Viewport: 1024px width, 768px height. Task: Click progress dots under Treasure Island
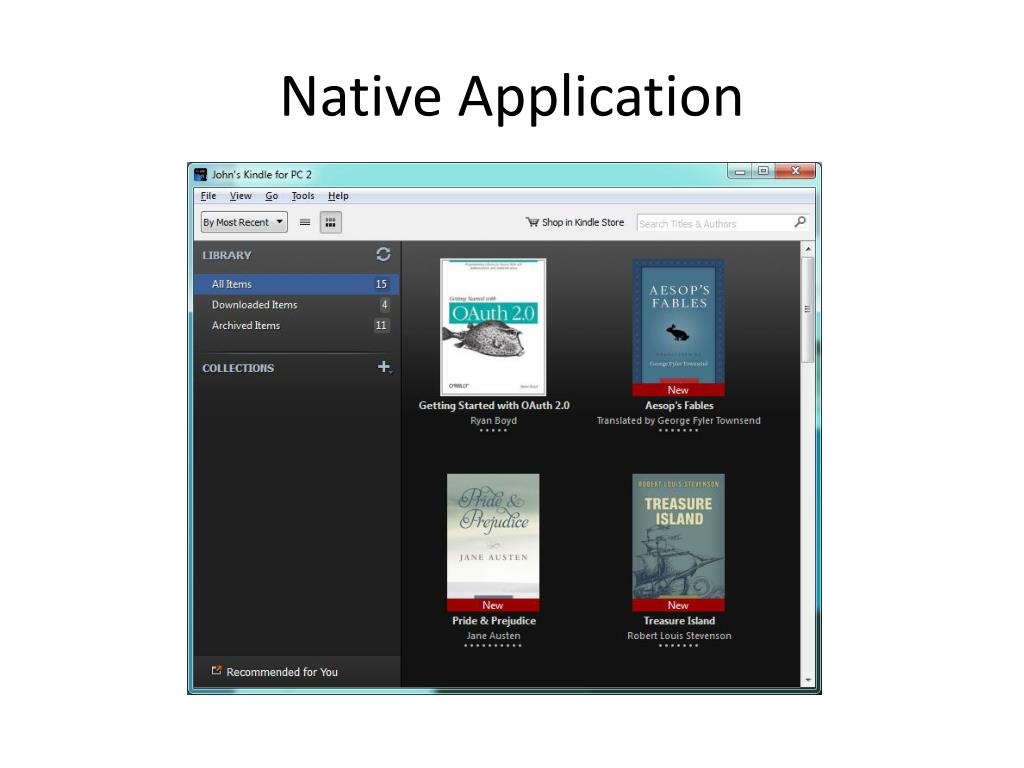[x=679, y=646]
